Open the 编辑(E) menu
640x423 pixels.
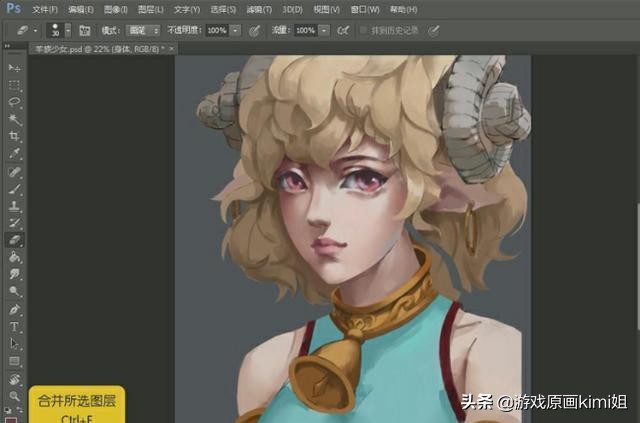(x=80, y=9)
